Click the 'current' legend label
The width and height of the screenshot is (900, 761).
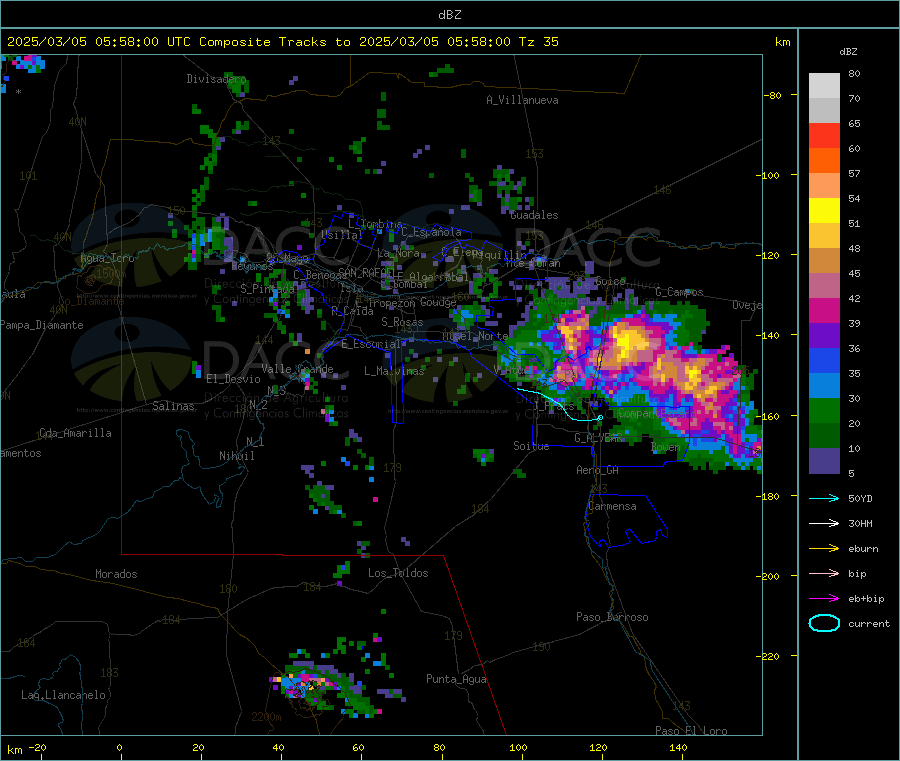coord(869,623)
